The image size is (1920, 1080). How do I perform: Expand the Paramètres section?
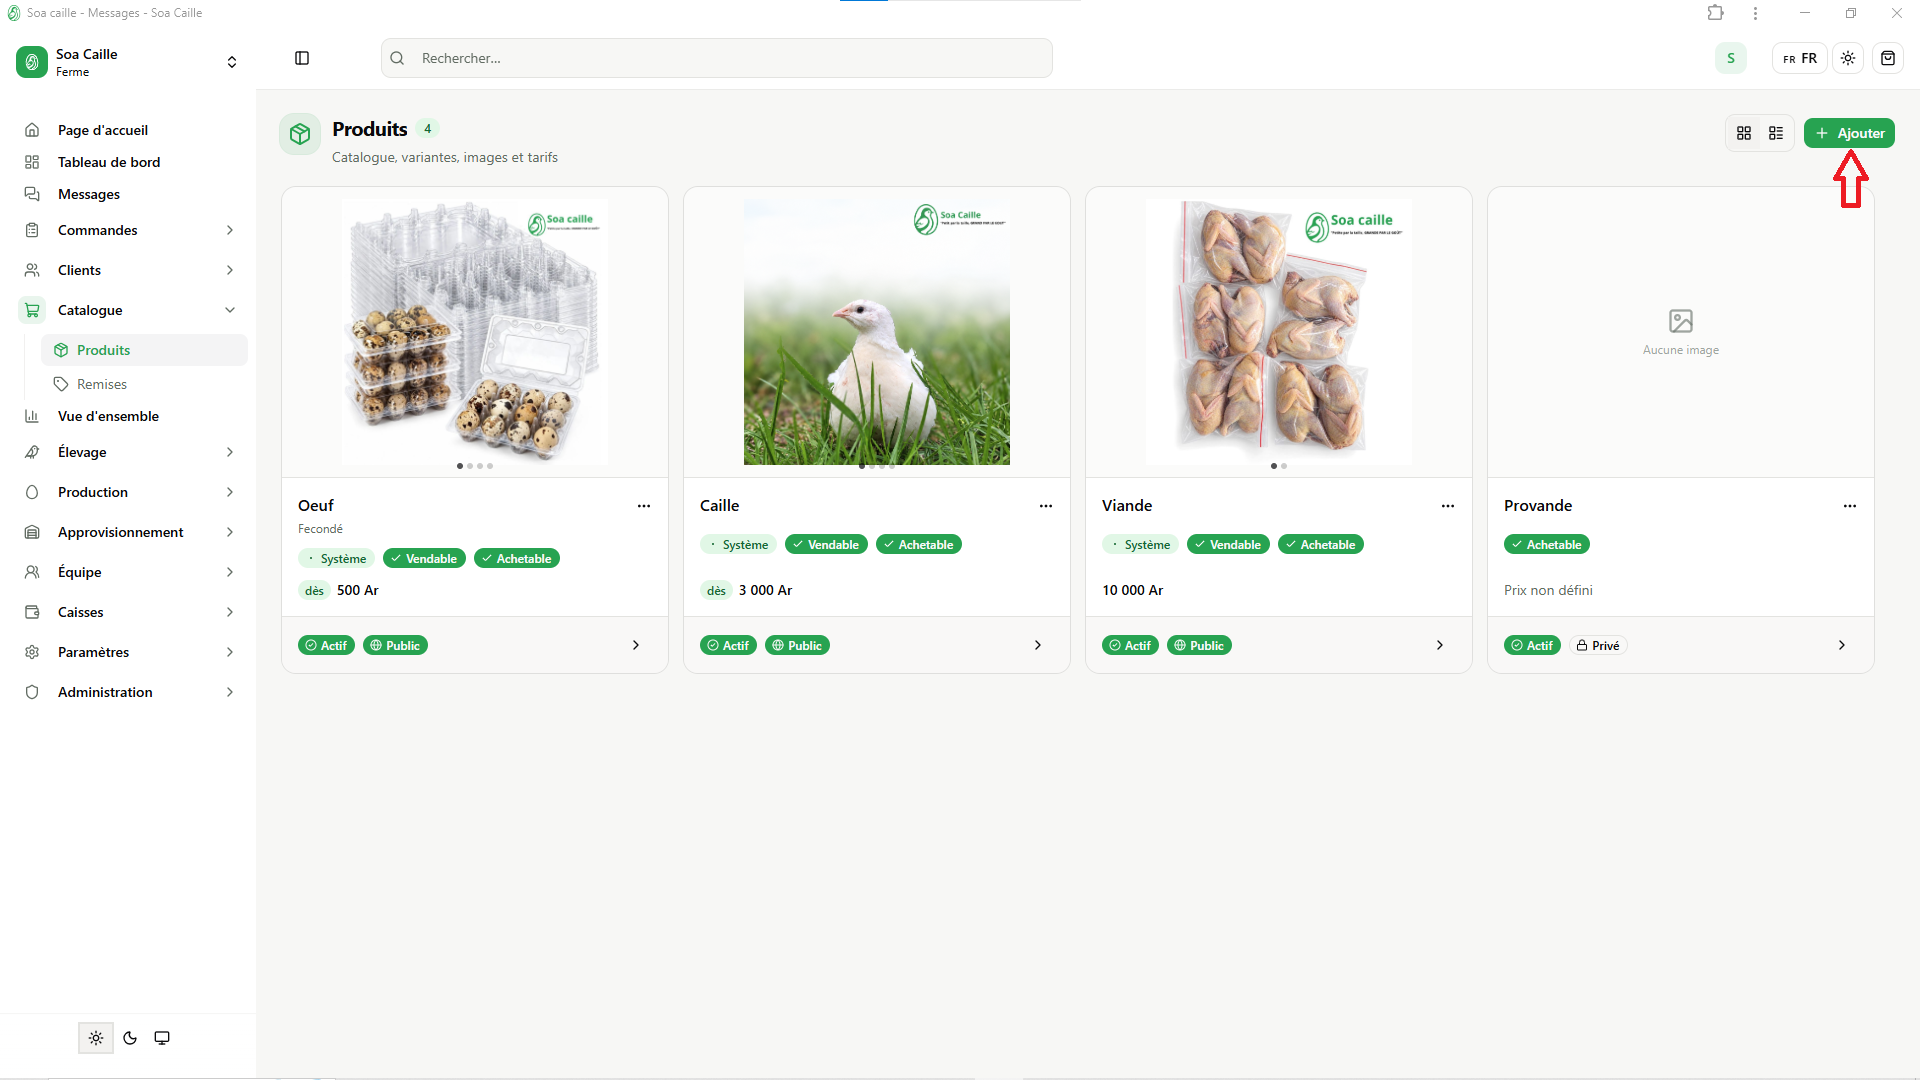pos(128,652)
